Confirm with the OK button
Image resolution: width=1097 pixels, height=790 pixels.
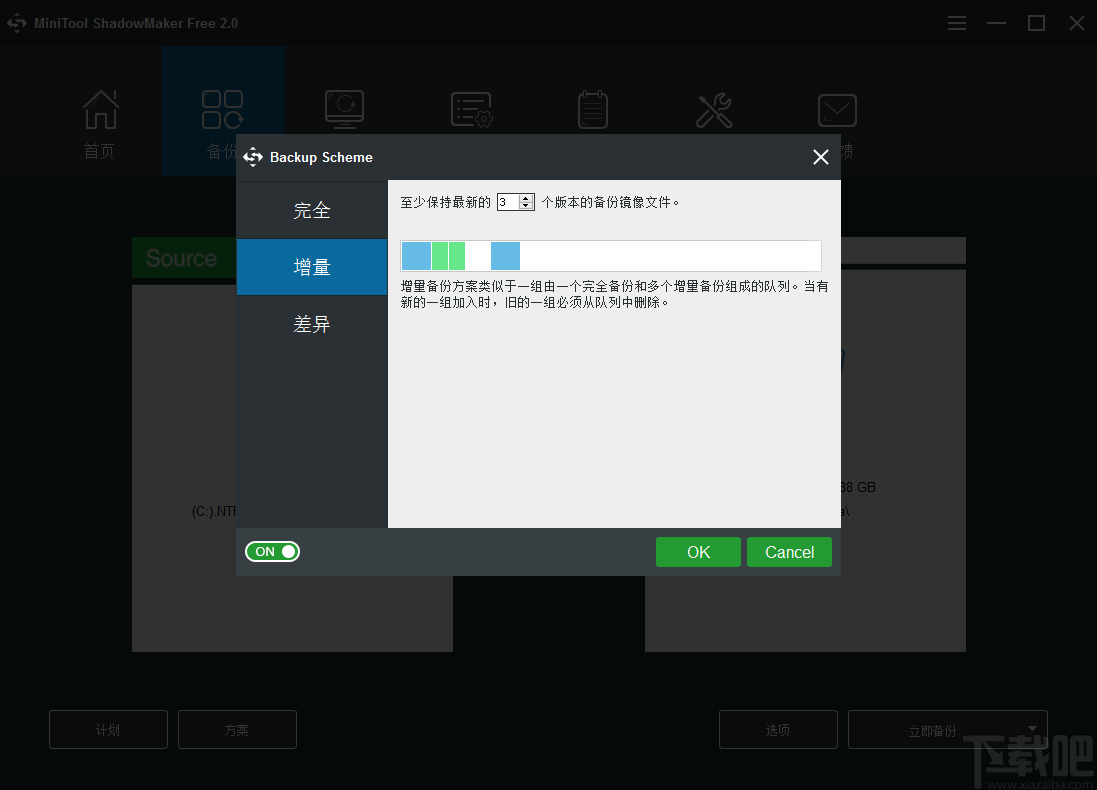[697, 551]
